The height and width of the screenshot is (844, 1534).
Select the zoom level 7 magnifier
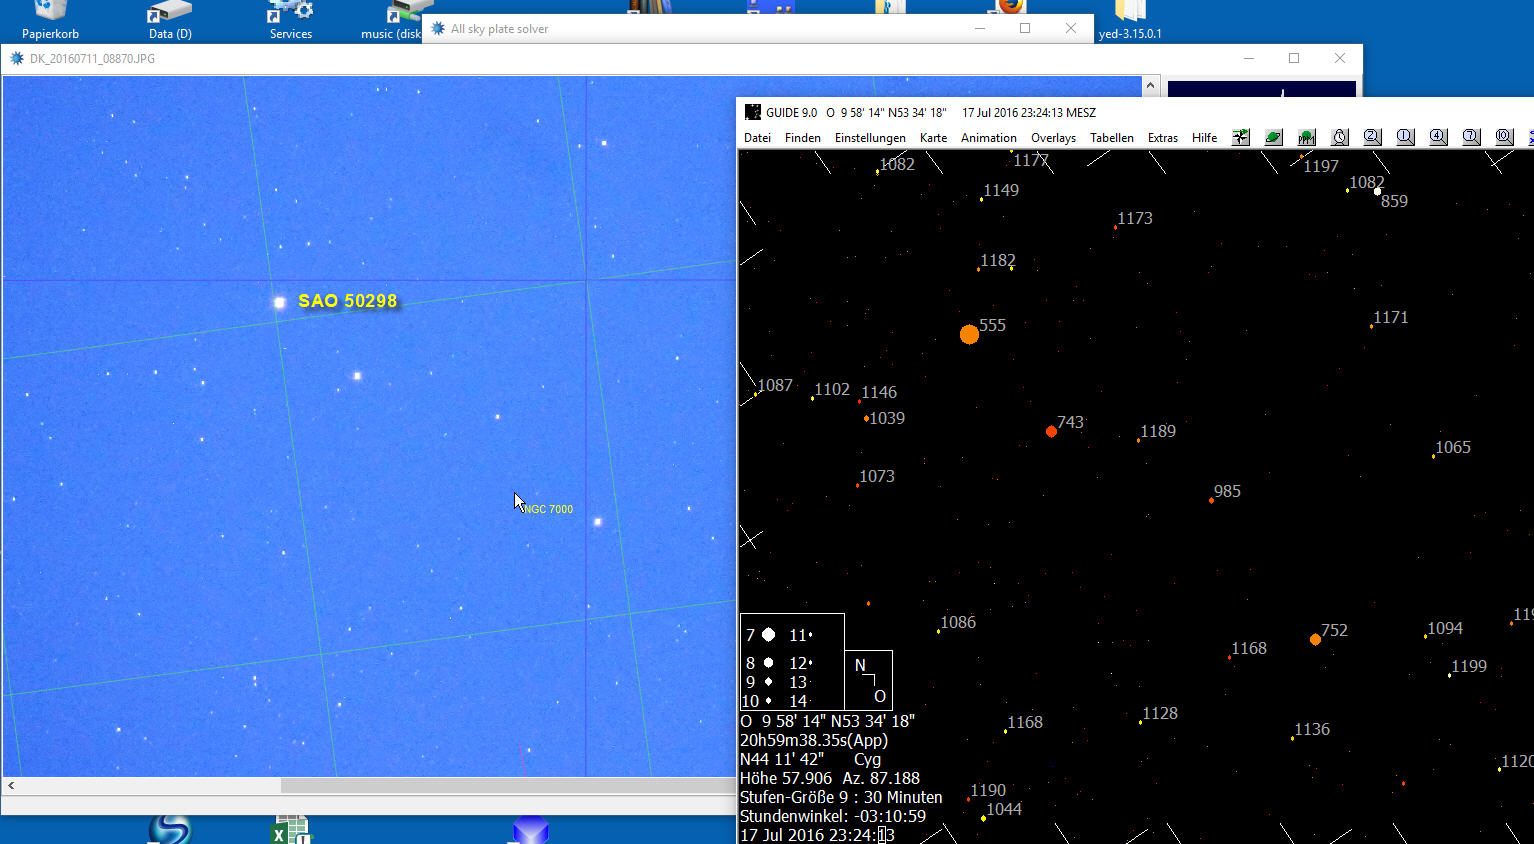point(1471,137)
